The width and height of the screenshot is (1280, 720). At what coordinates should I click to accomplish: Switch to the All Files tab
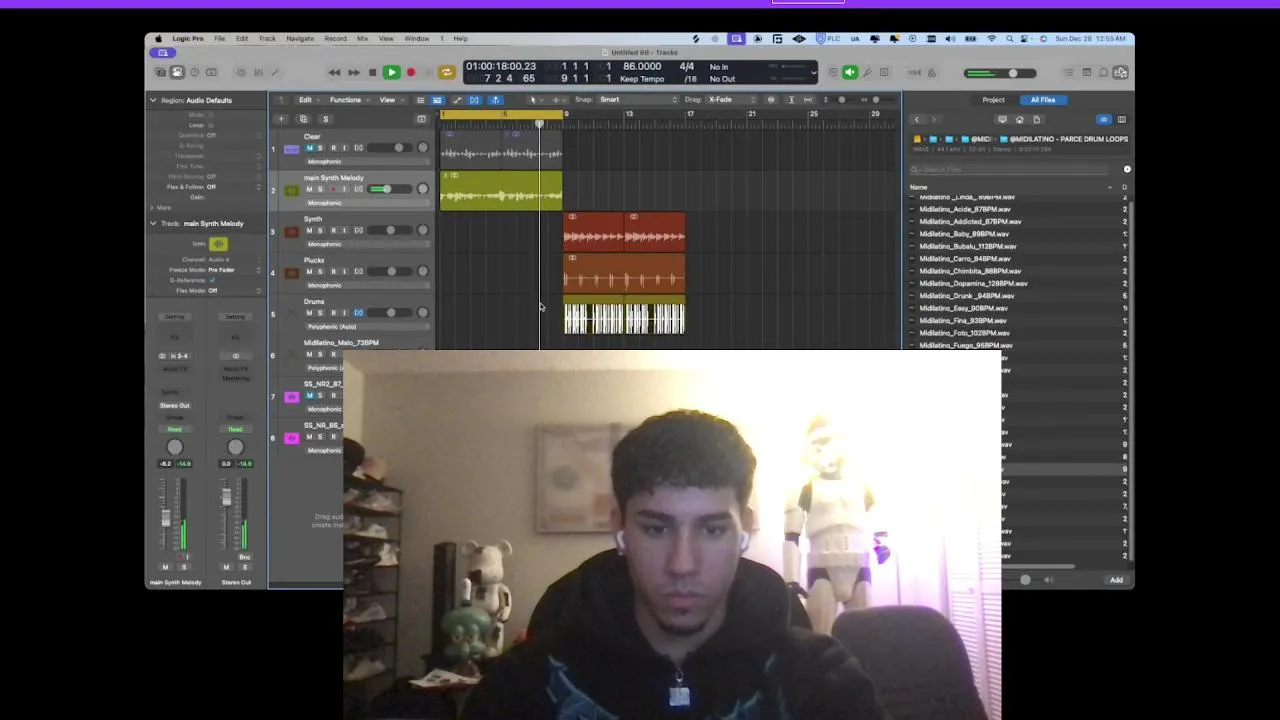pyautogui.click(x=1043, y=100)
